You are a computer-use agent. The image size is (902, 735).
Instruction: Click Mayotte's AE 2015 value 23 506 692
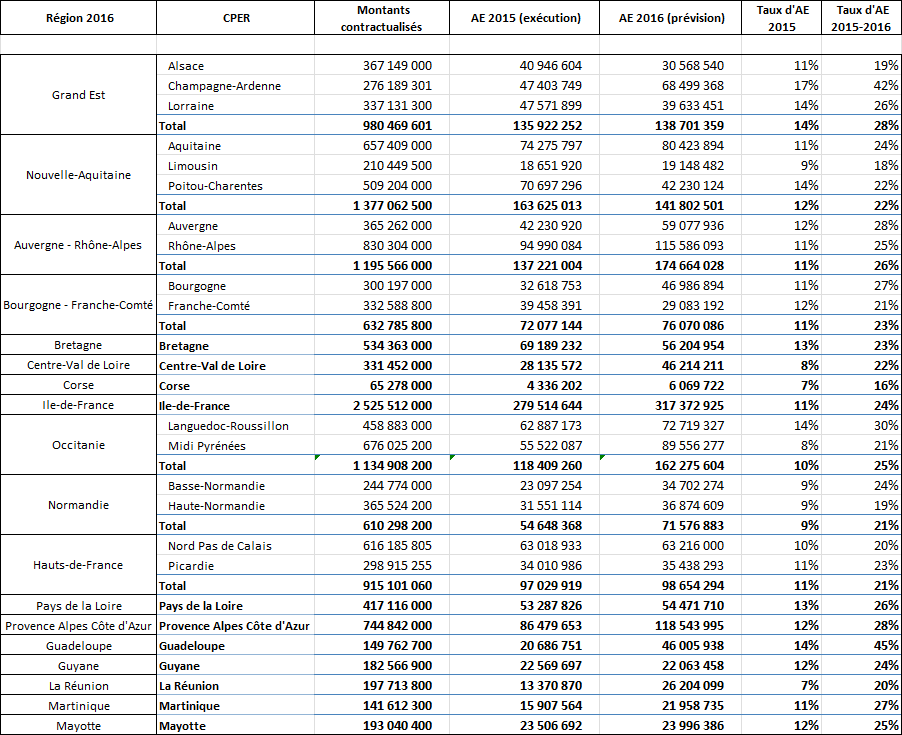[544, 726]
